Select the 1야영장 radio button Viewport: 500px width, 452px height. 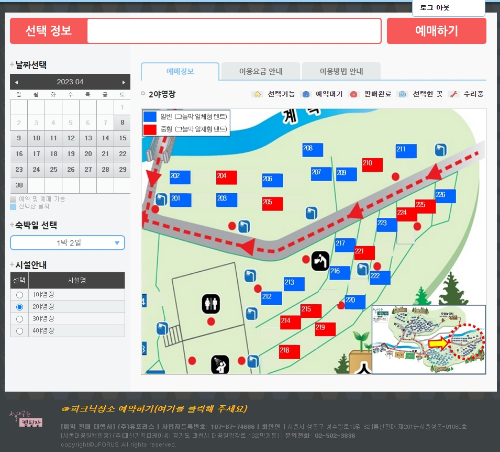point(19,295)
